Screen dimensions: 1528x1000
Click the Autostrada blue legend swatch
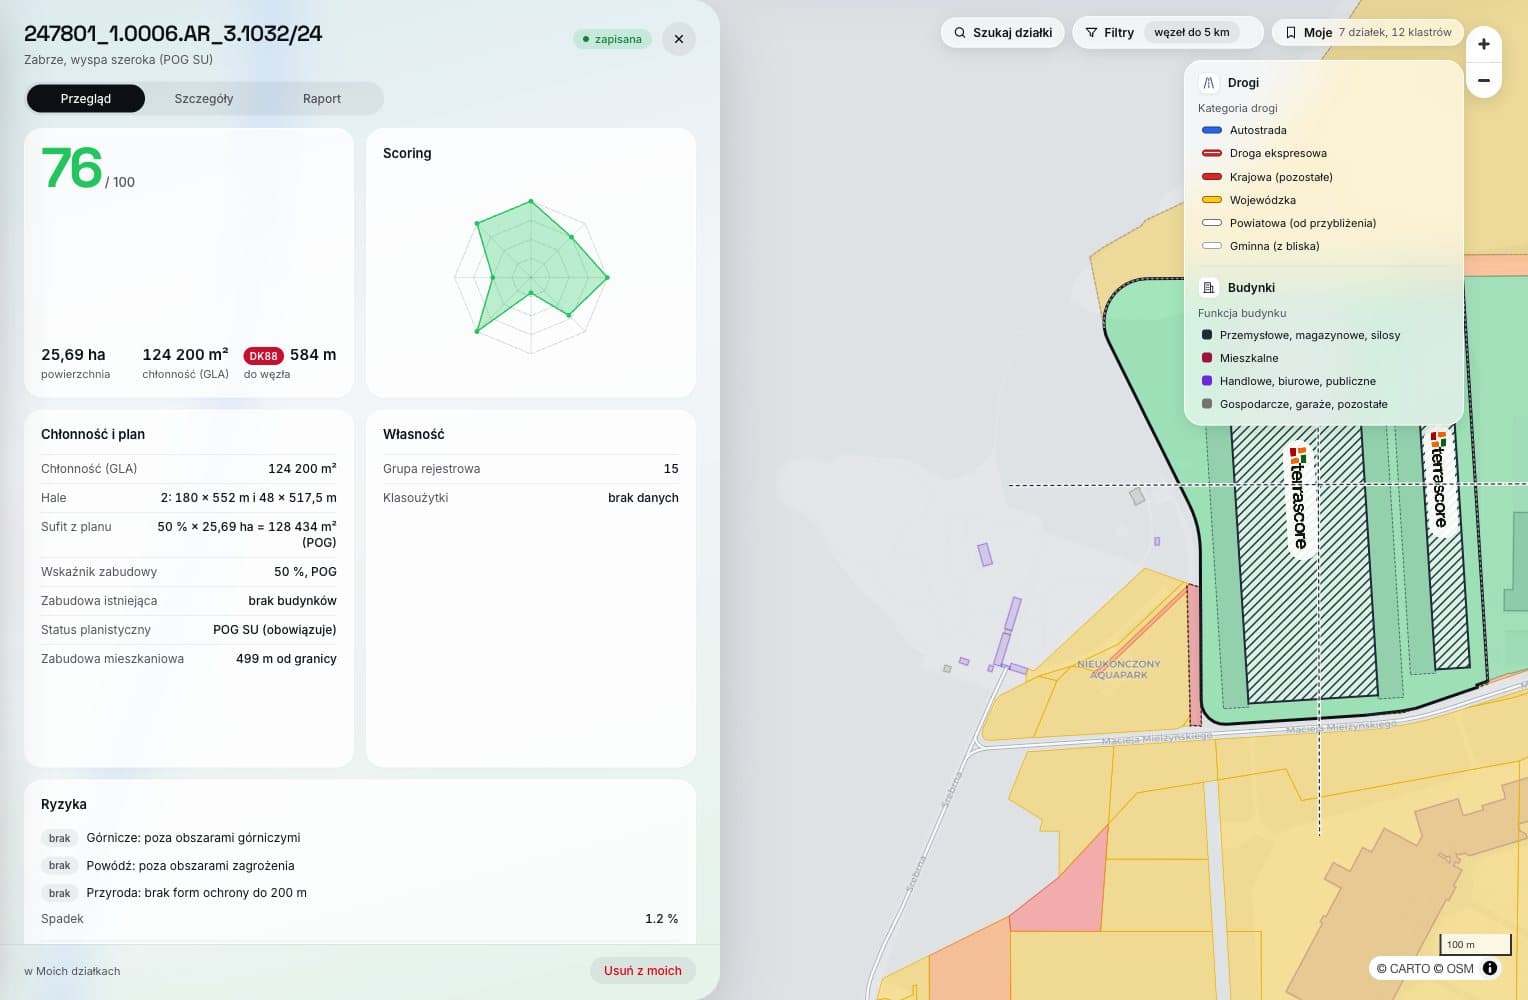pyautogui.click(x=1212, y=130)
